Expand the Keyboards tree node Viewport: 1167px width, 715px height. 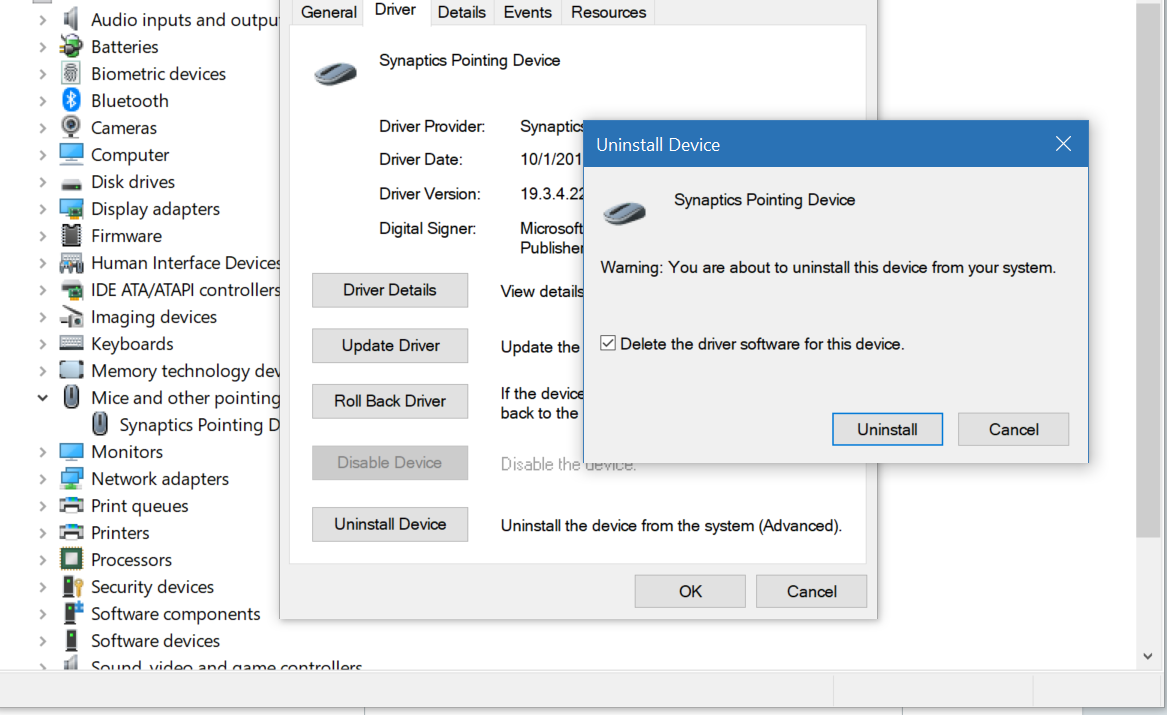[x=42, y=344]
